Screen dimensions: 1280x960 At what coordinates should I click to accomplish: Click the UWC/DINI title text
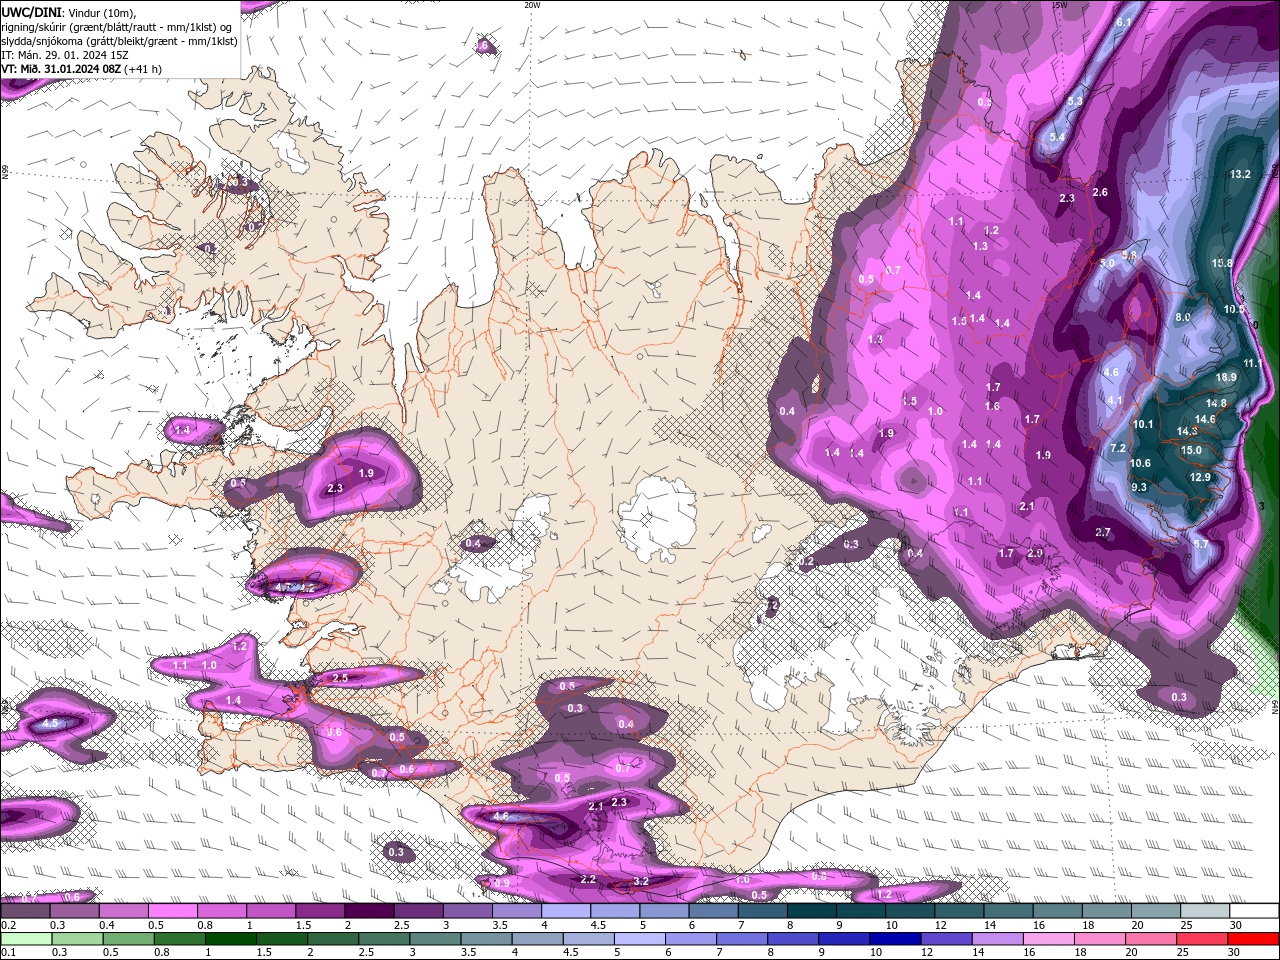(32, 12)
